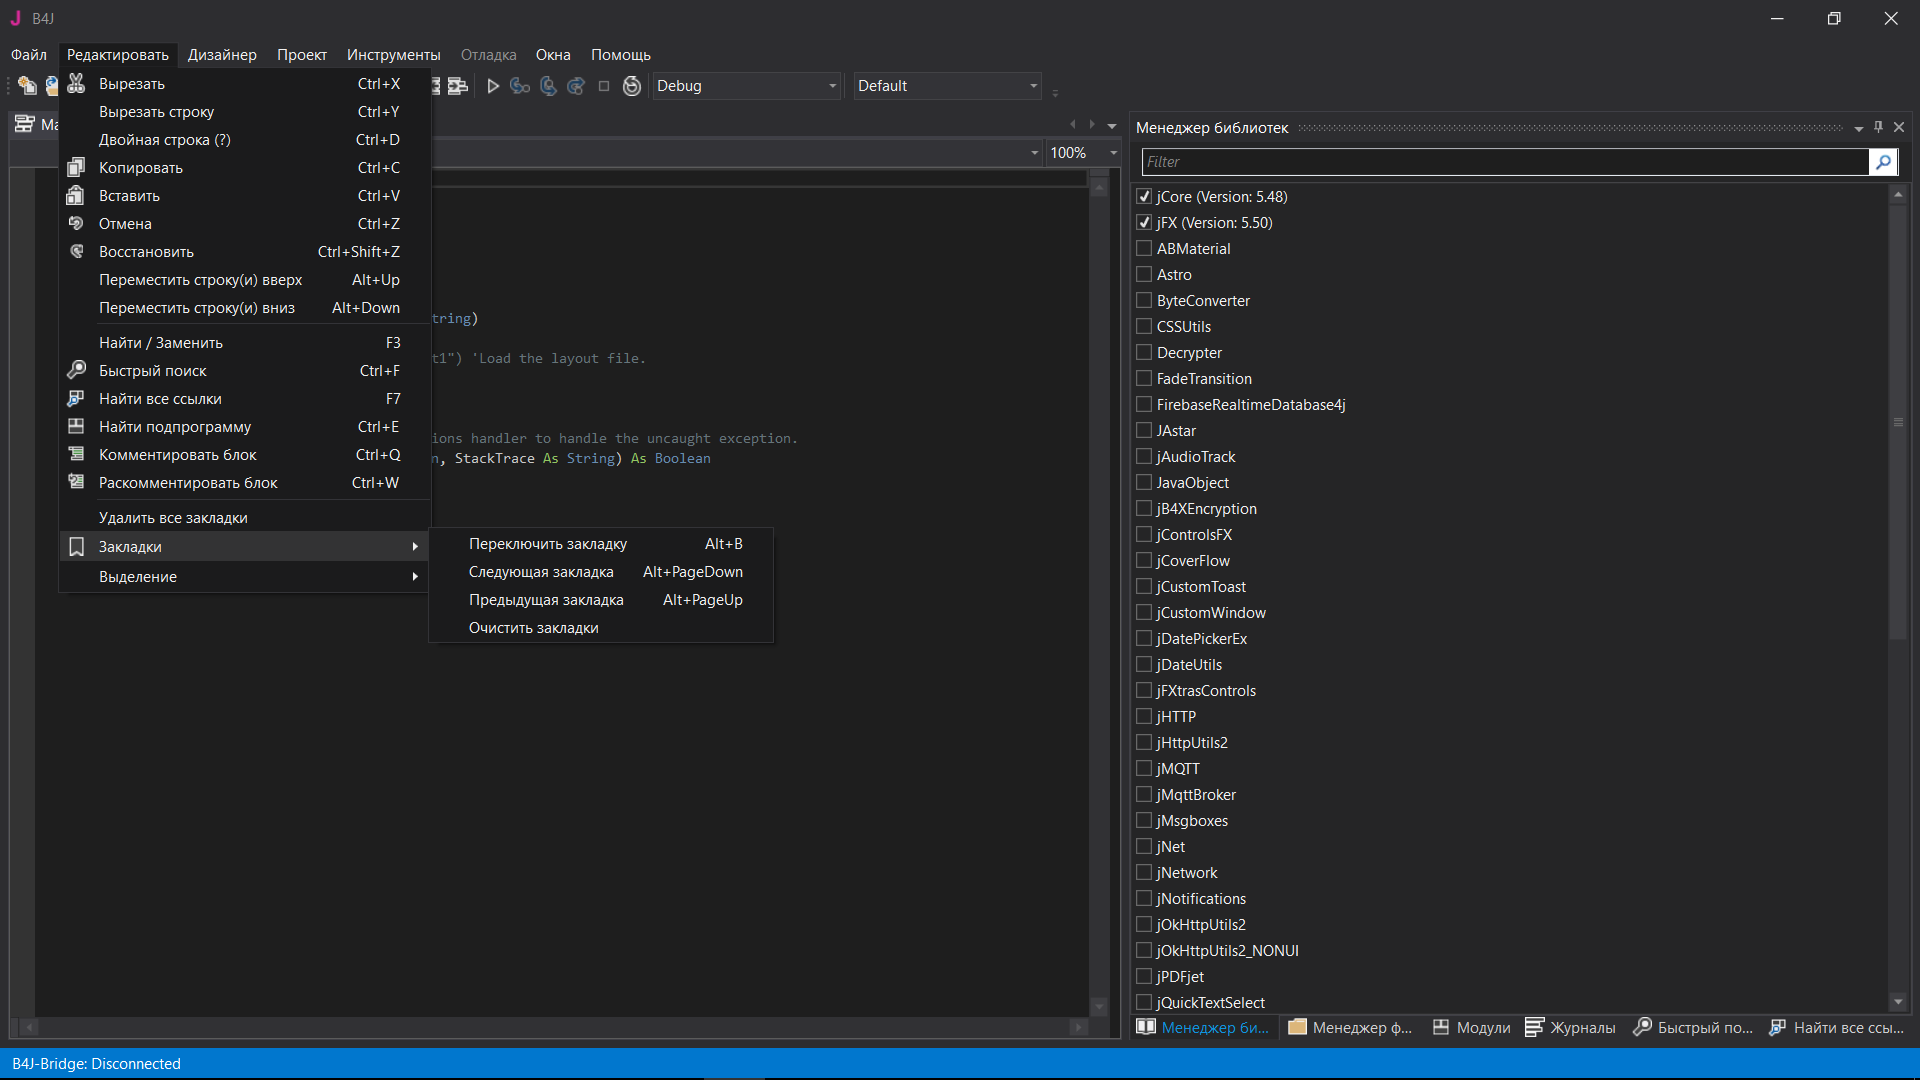This screenshot has height=1080, width=1920.
Task: Select Переключить закладку menu entry
Action: (x=548, y=544)
